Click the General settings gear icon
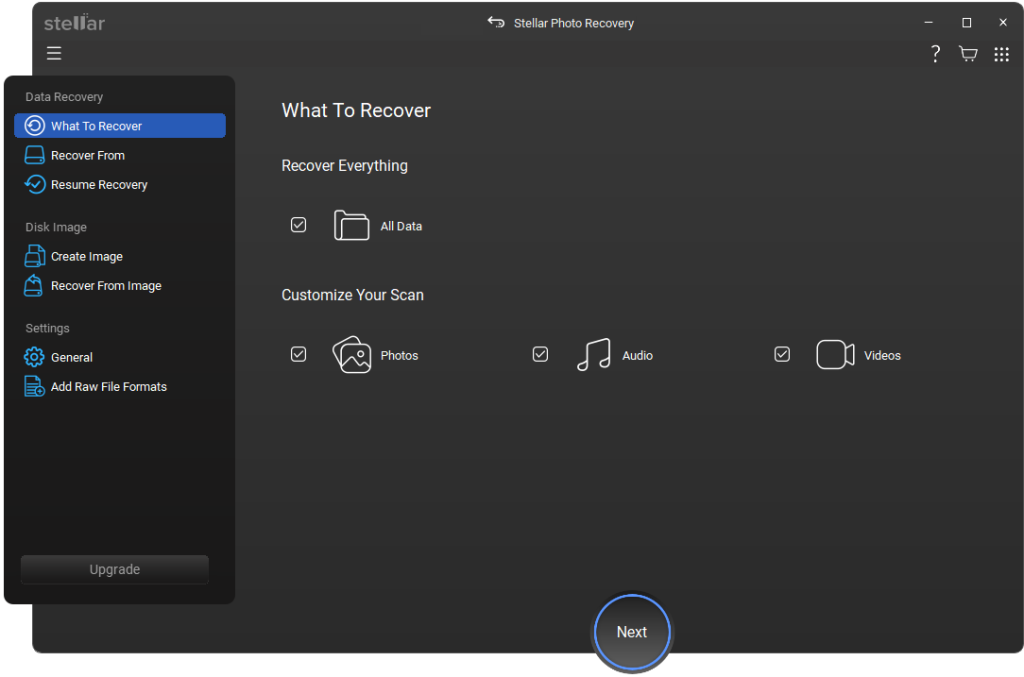This screenshot has width=1024, height=677. 34,357
